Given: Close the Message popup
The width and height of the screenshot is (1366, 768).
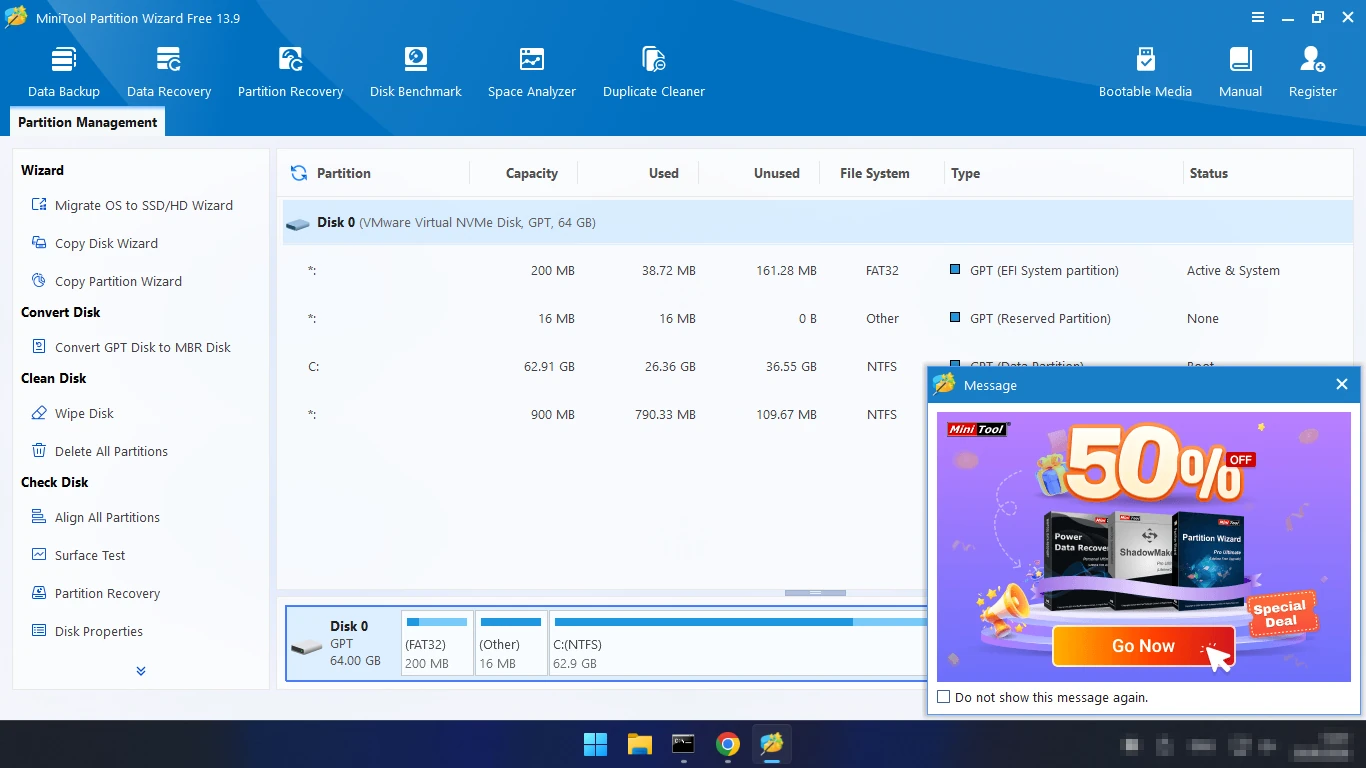Looking at the screenshot, I should pyautogui.click(x=1342, y=385).
